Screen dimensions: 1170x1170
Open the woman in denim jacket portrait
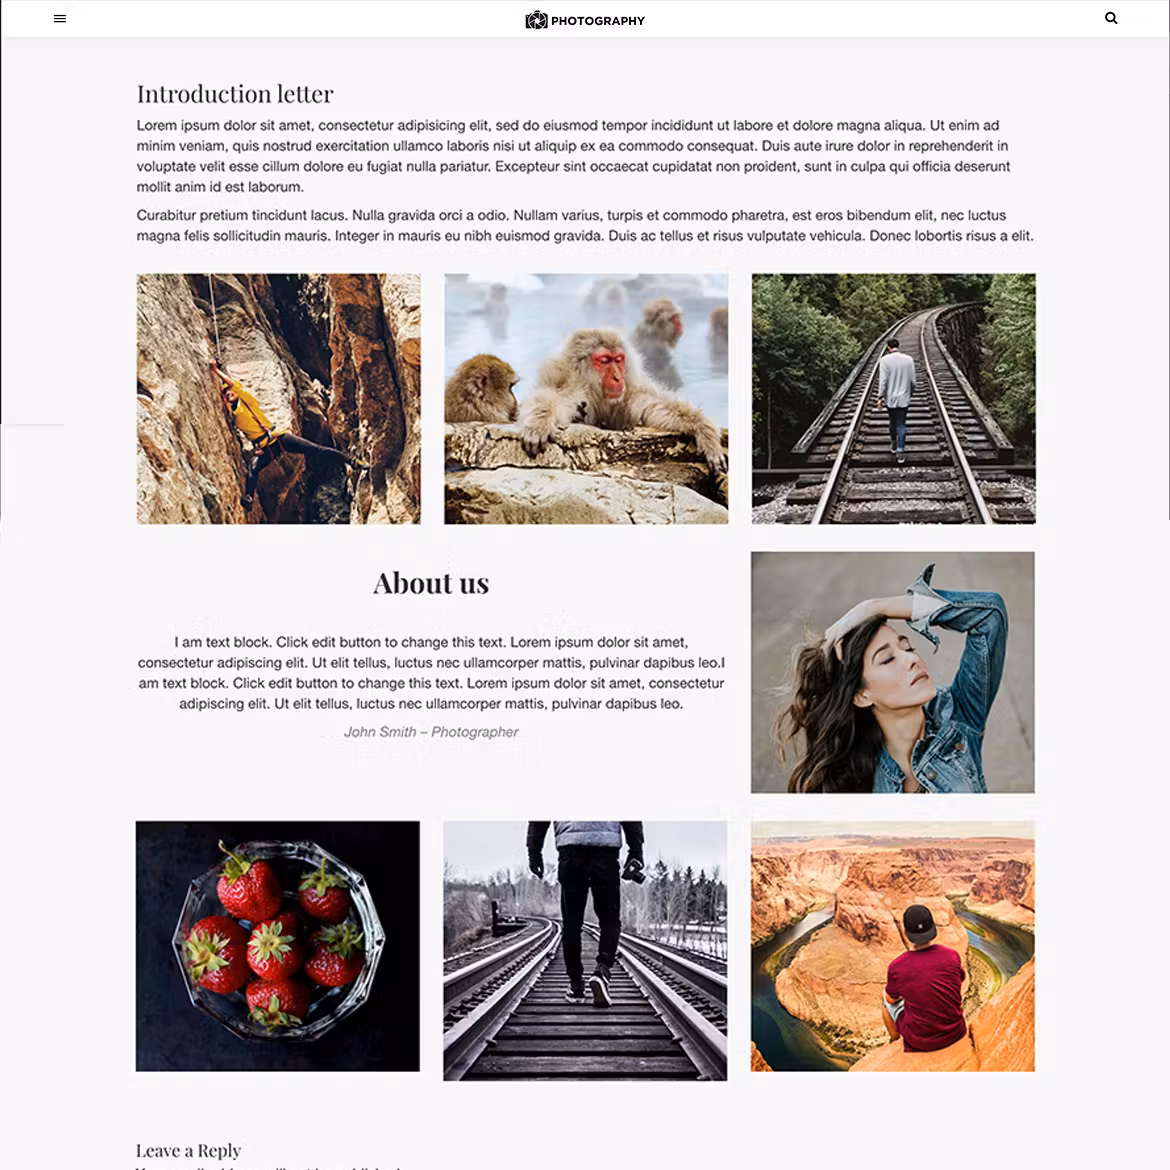point(892,672)
